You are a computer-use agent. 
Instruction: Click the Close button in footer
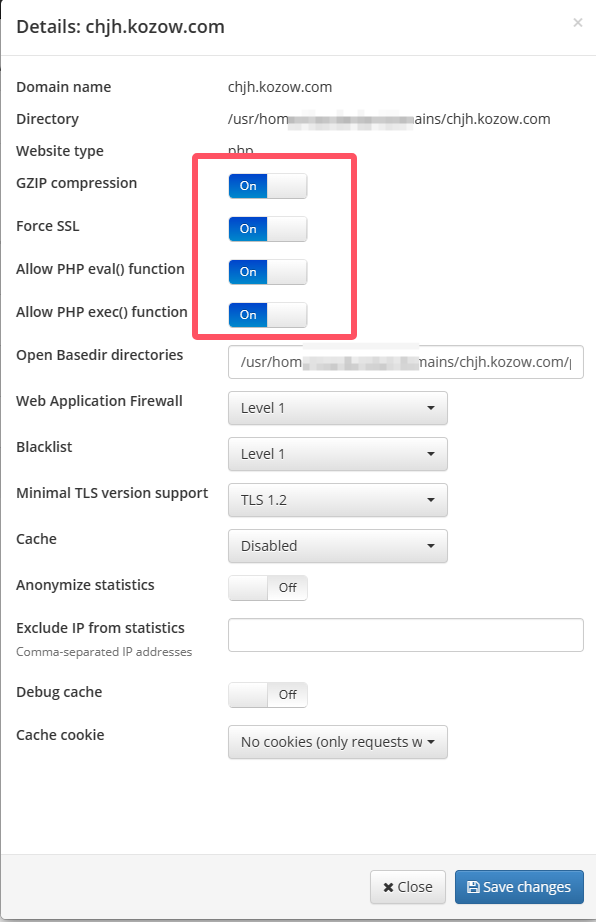pos(408,887)
